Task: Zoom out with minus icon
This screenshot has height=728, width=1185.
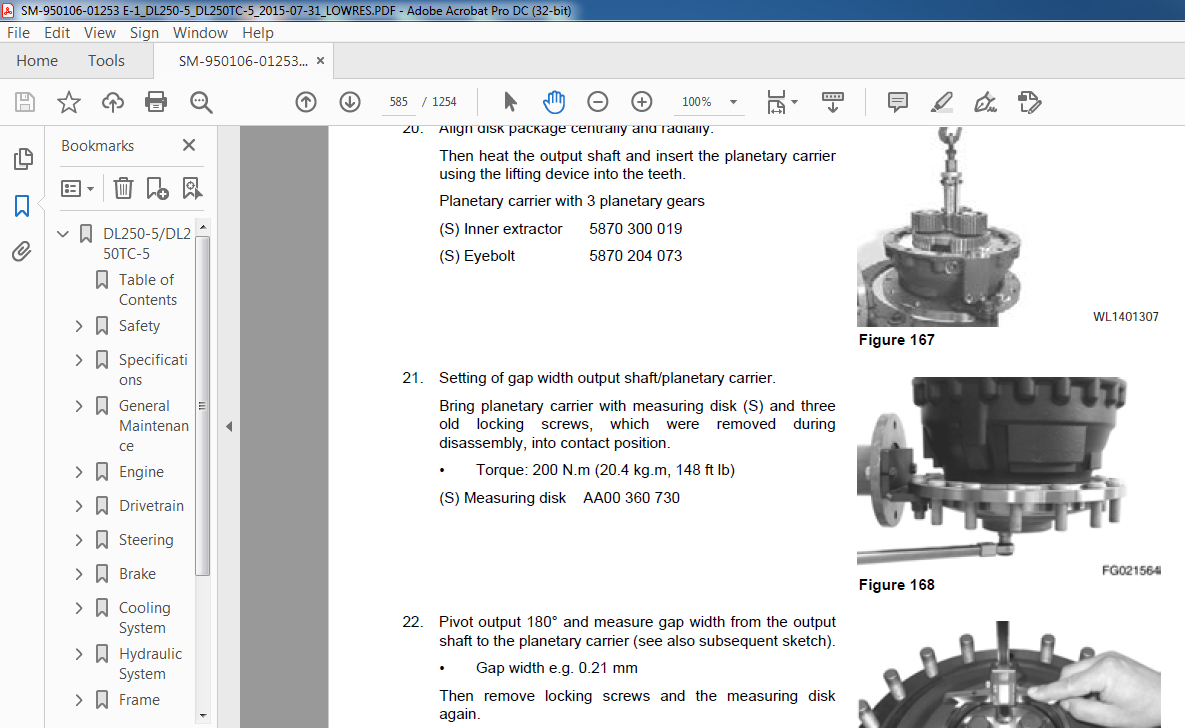Action: [x=598, y=102]
